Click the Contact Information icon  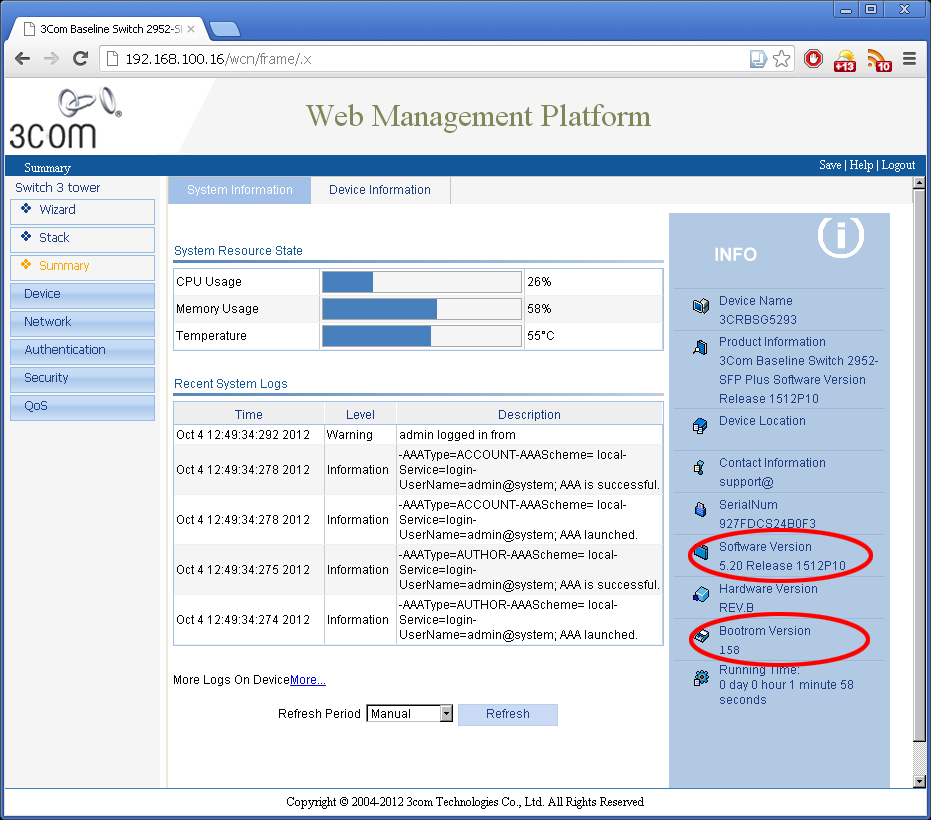699,468
